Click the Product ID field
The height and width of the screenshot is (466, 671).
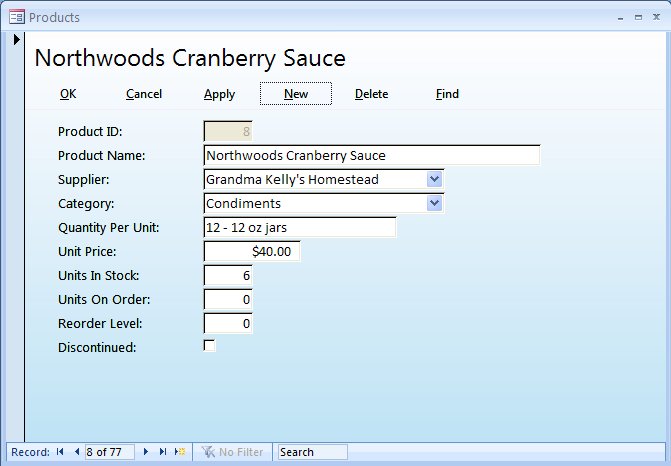(x=228, y=131)
